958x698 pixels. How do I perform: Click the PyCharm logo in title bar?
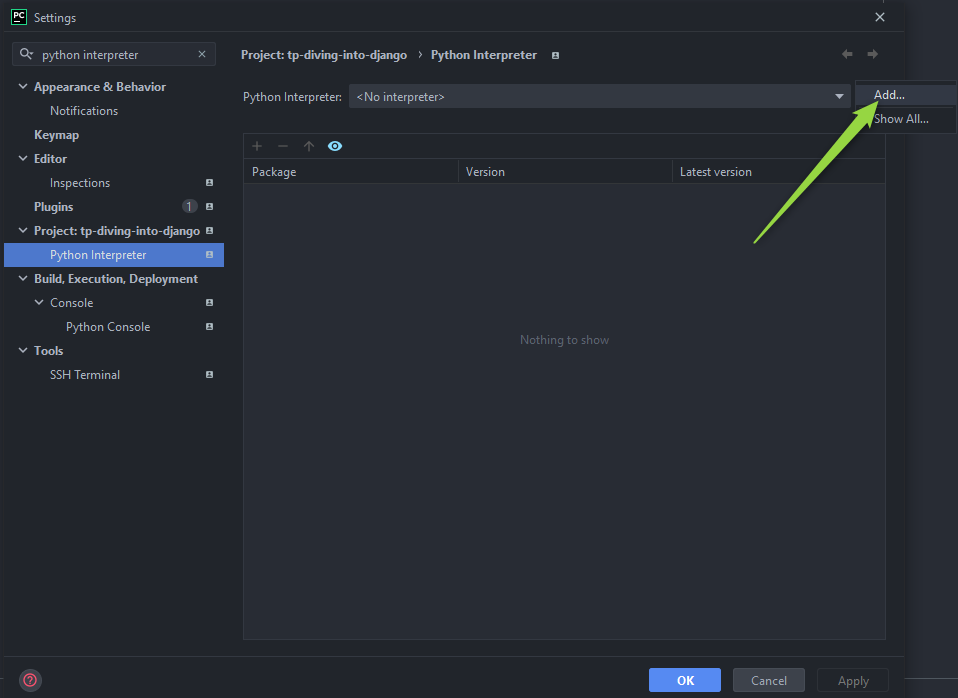(18, 17)
